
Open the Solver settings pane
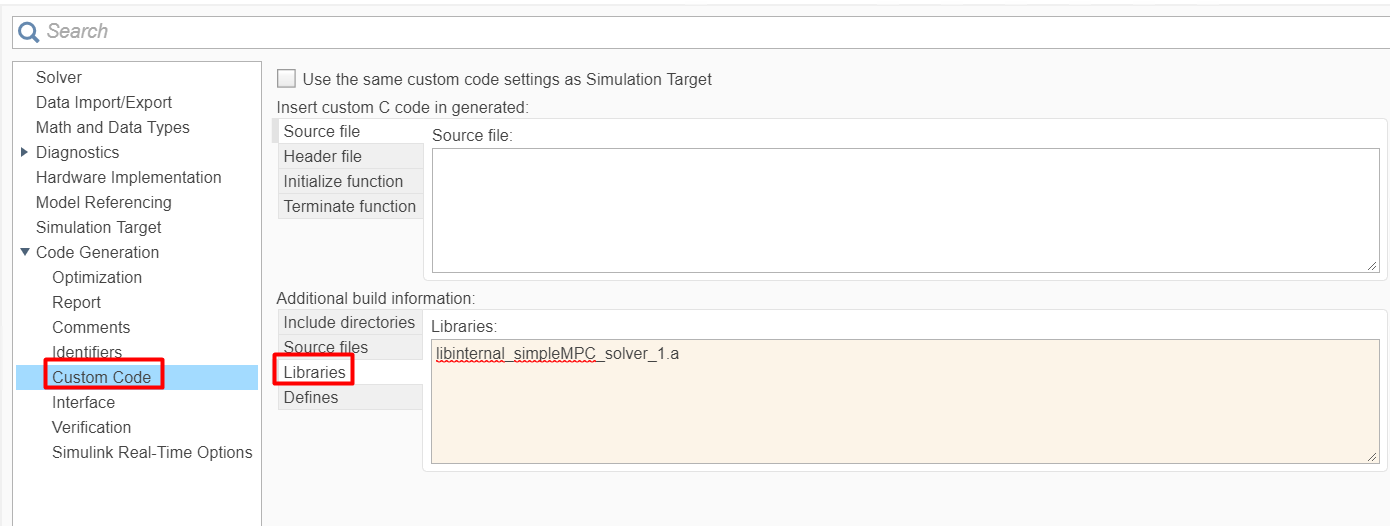59,77
